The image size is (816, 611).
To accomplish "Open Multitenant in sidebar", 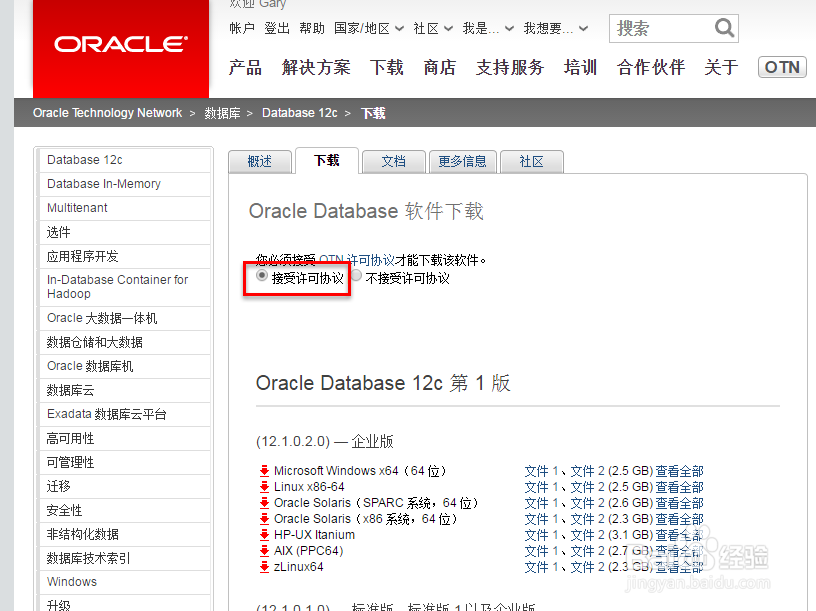I will pos(125,208).
